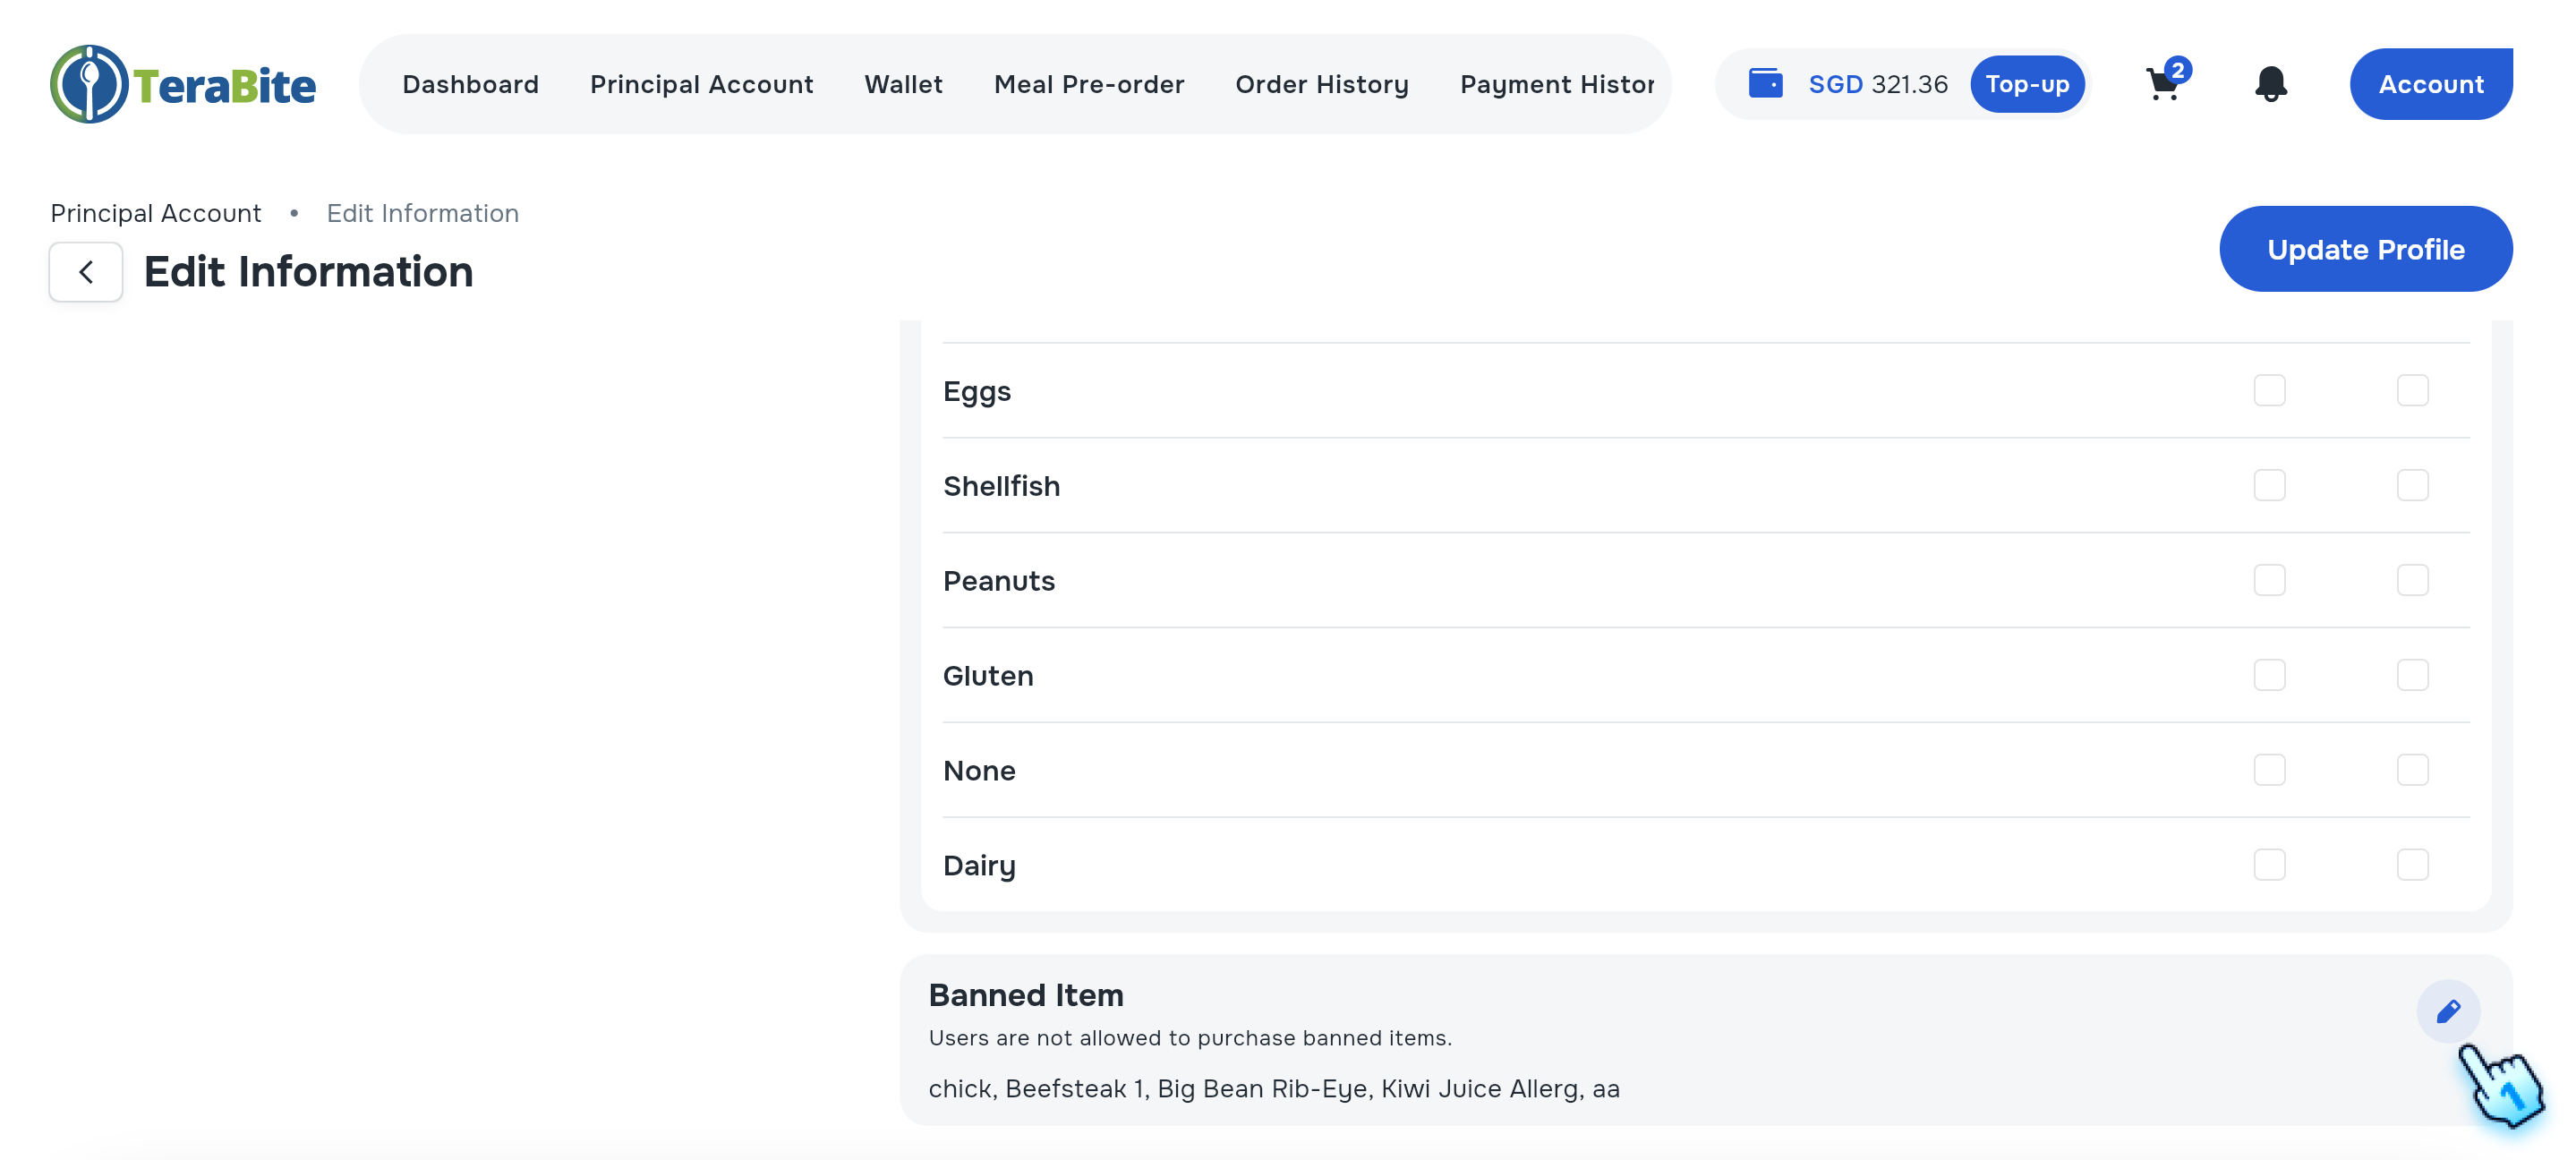
Task: Click the Top-up button
Action: 2027,84
